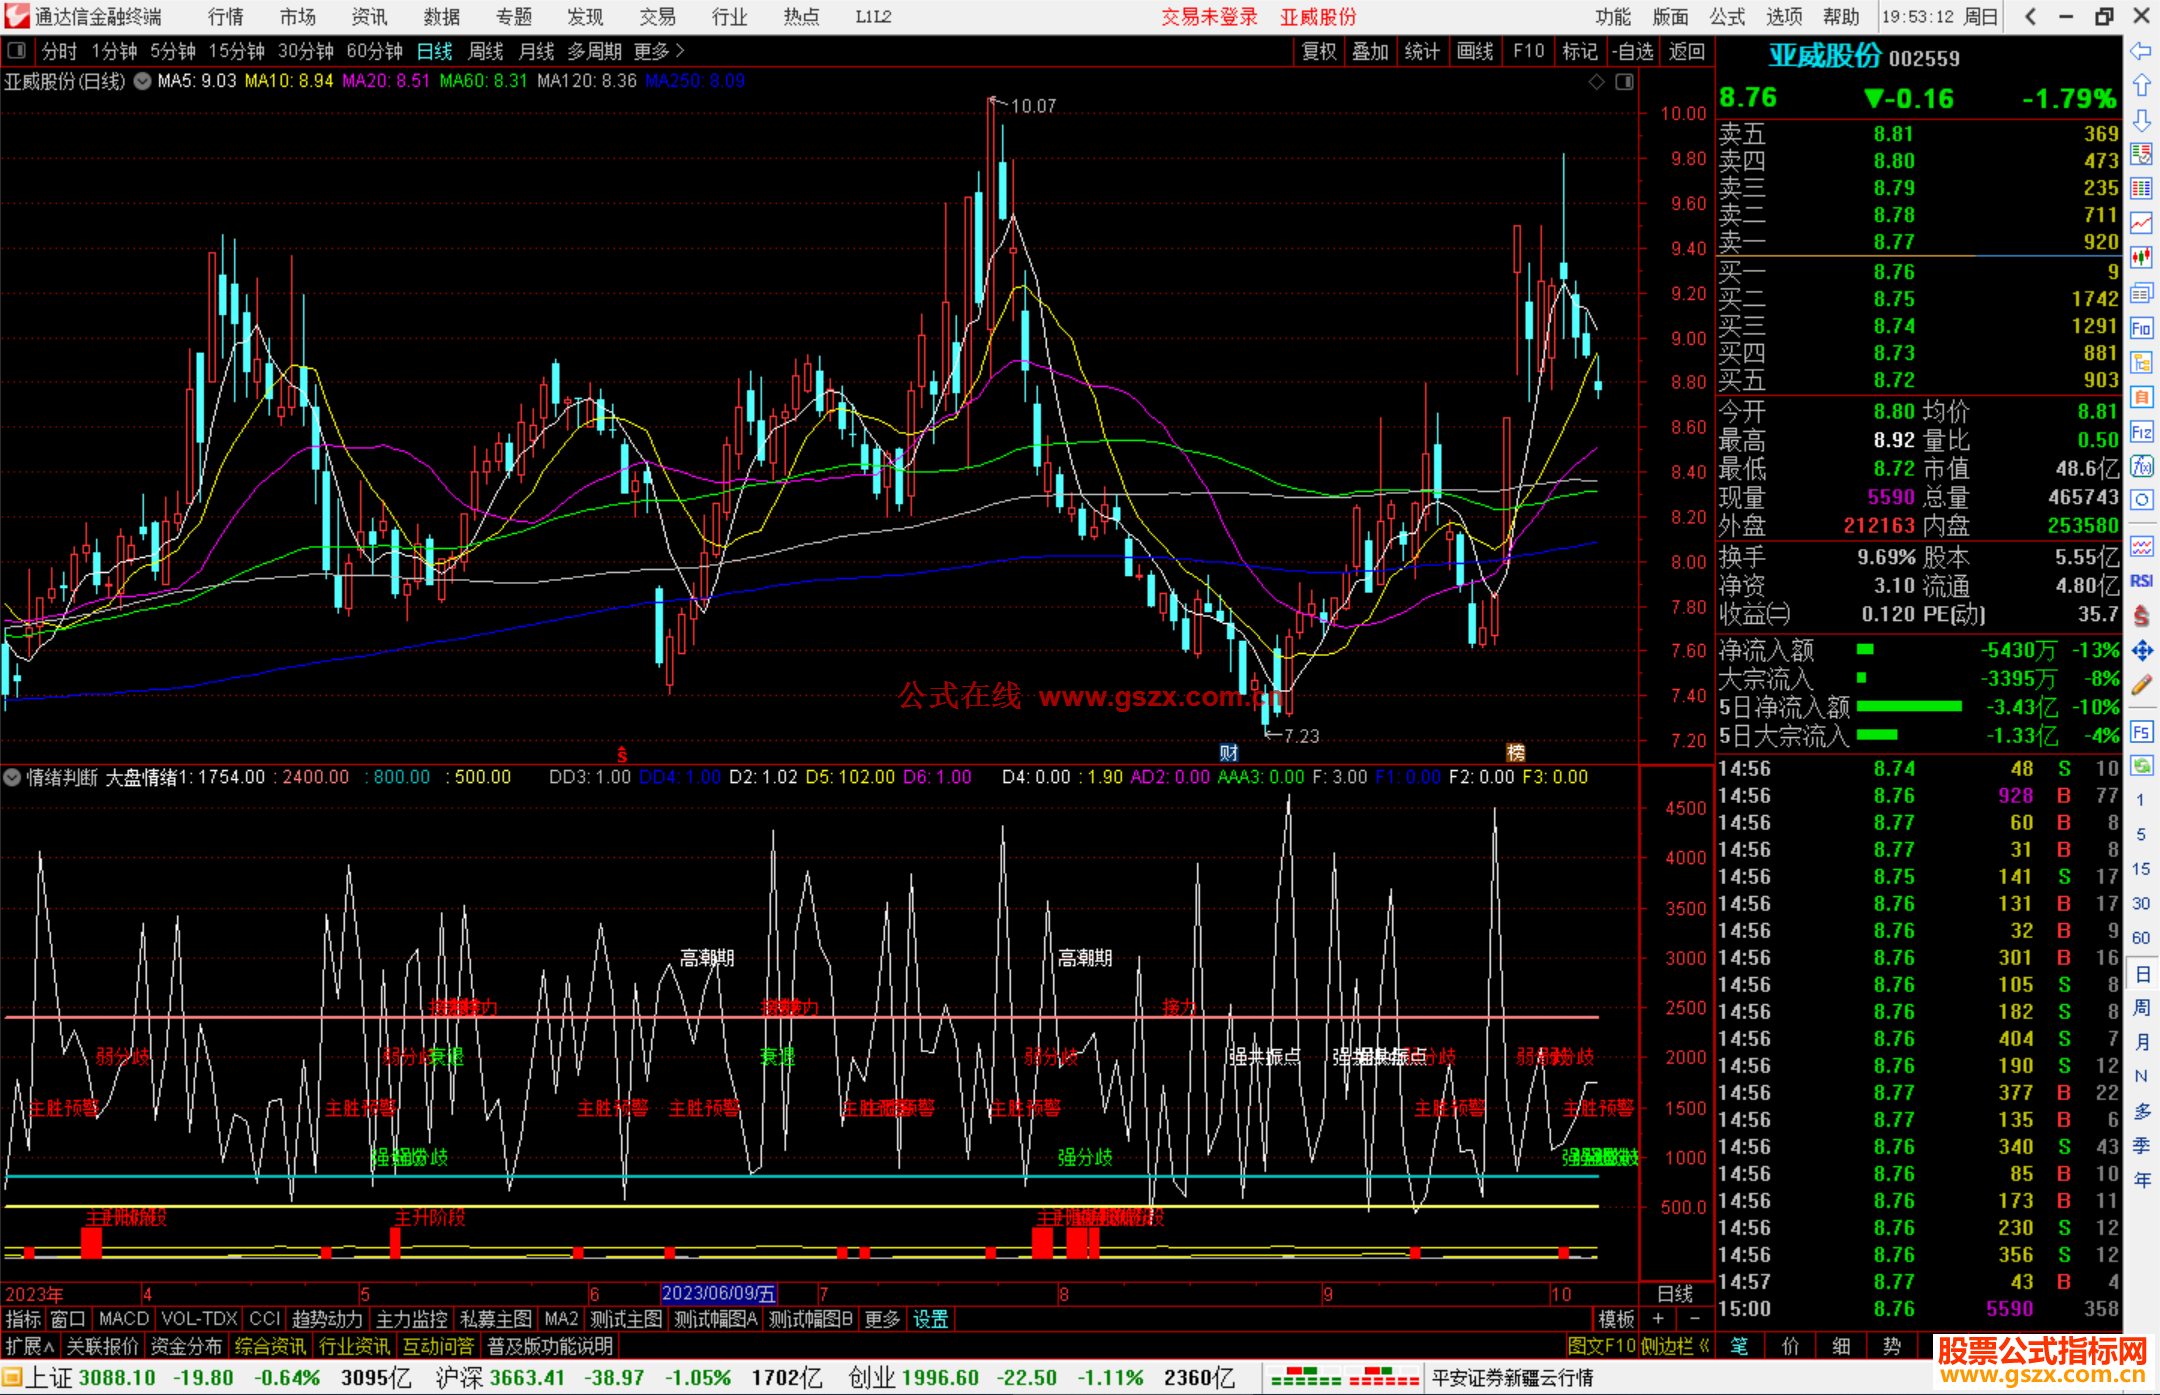Click the four-way move arrows sidebar icon
Image resolution: width=2160 pixels, height=1395 pixels.
tap(2141, 651)
